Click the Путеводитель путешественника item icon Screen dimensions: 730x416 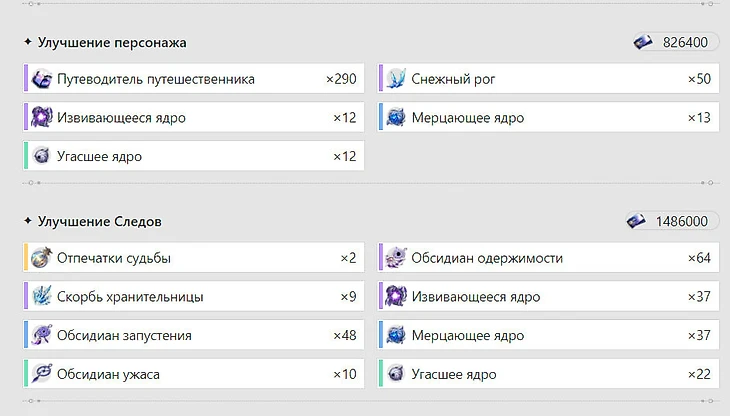(41, 79)
